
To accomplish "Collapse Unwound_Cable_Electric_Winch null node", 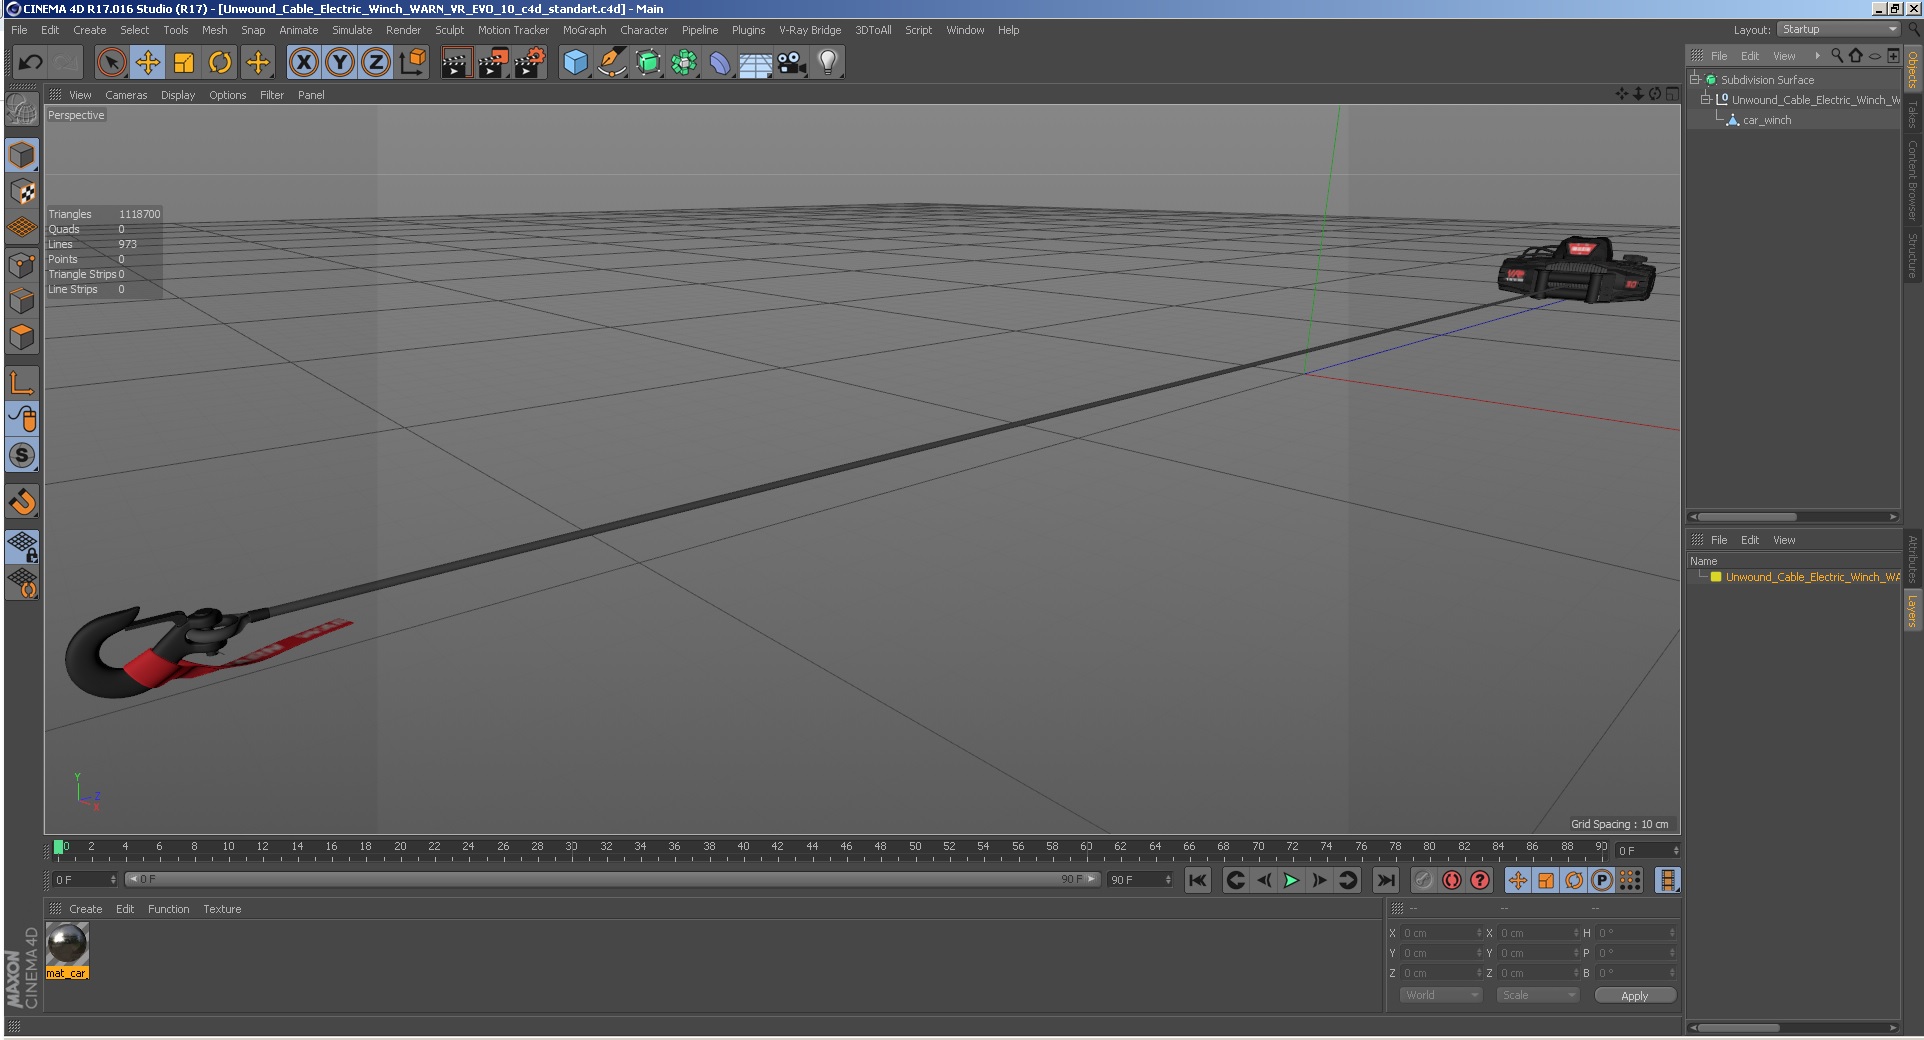I will pos(1706,99).
